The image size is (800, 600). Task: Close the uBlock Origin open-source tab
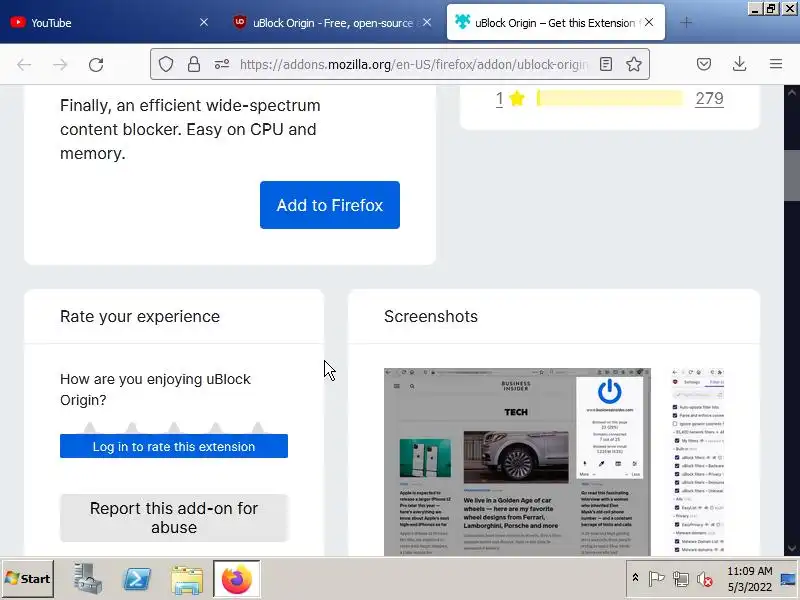[427, 22]
